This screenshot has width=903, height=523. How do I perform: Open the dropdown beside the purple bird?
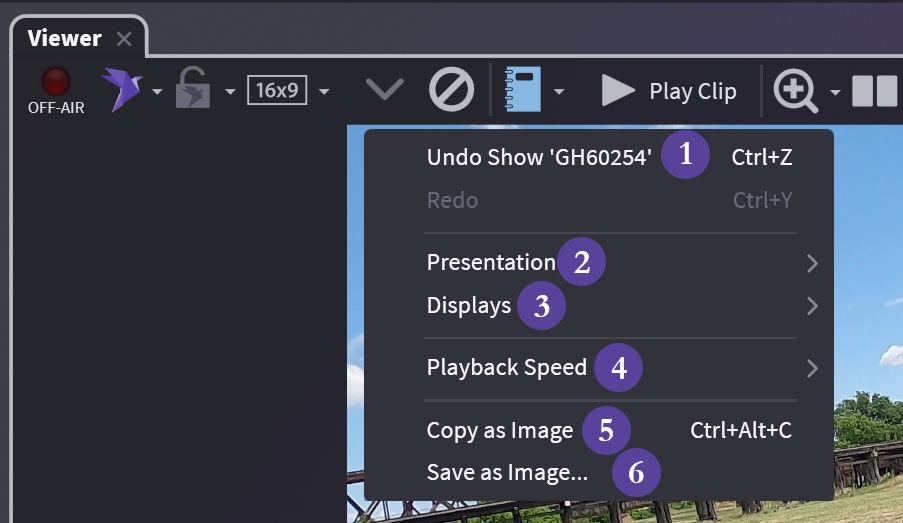tap(157, 93)
